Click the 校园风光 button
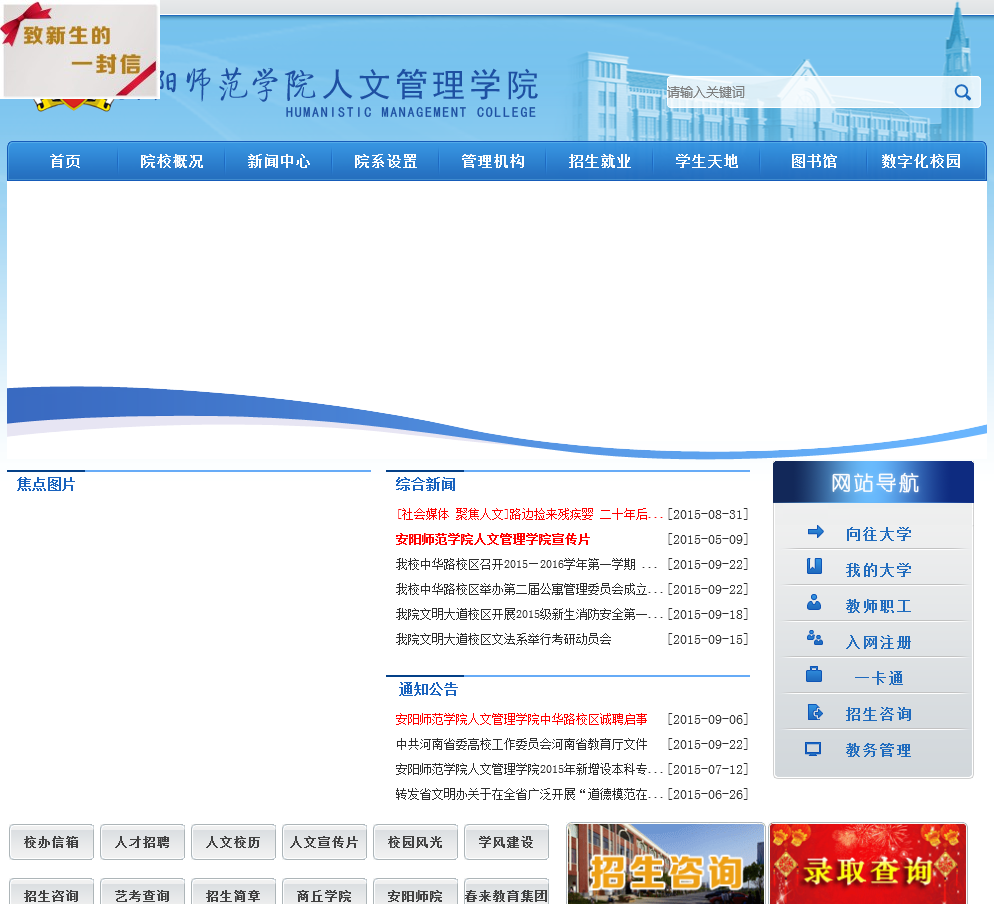The width and height of the screenshot is (994, 904). [415, 842]
